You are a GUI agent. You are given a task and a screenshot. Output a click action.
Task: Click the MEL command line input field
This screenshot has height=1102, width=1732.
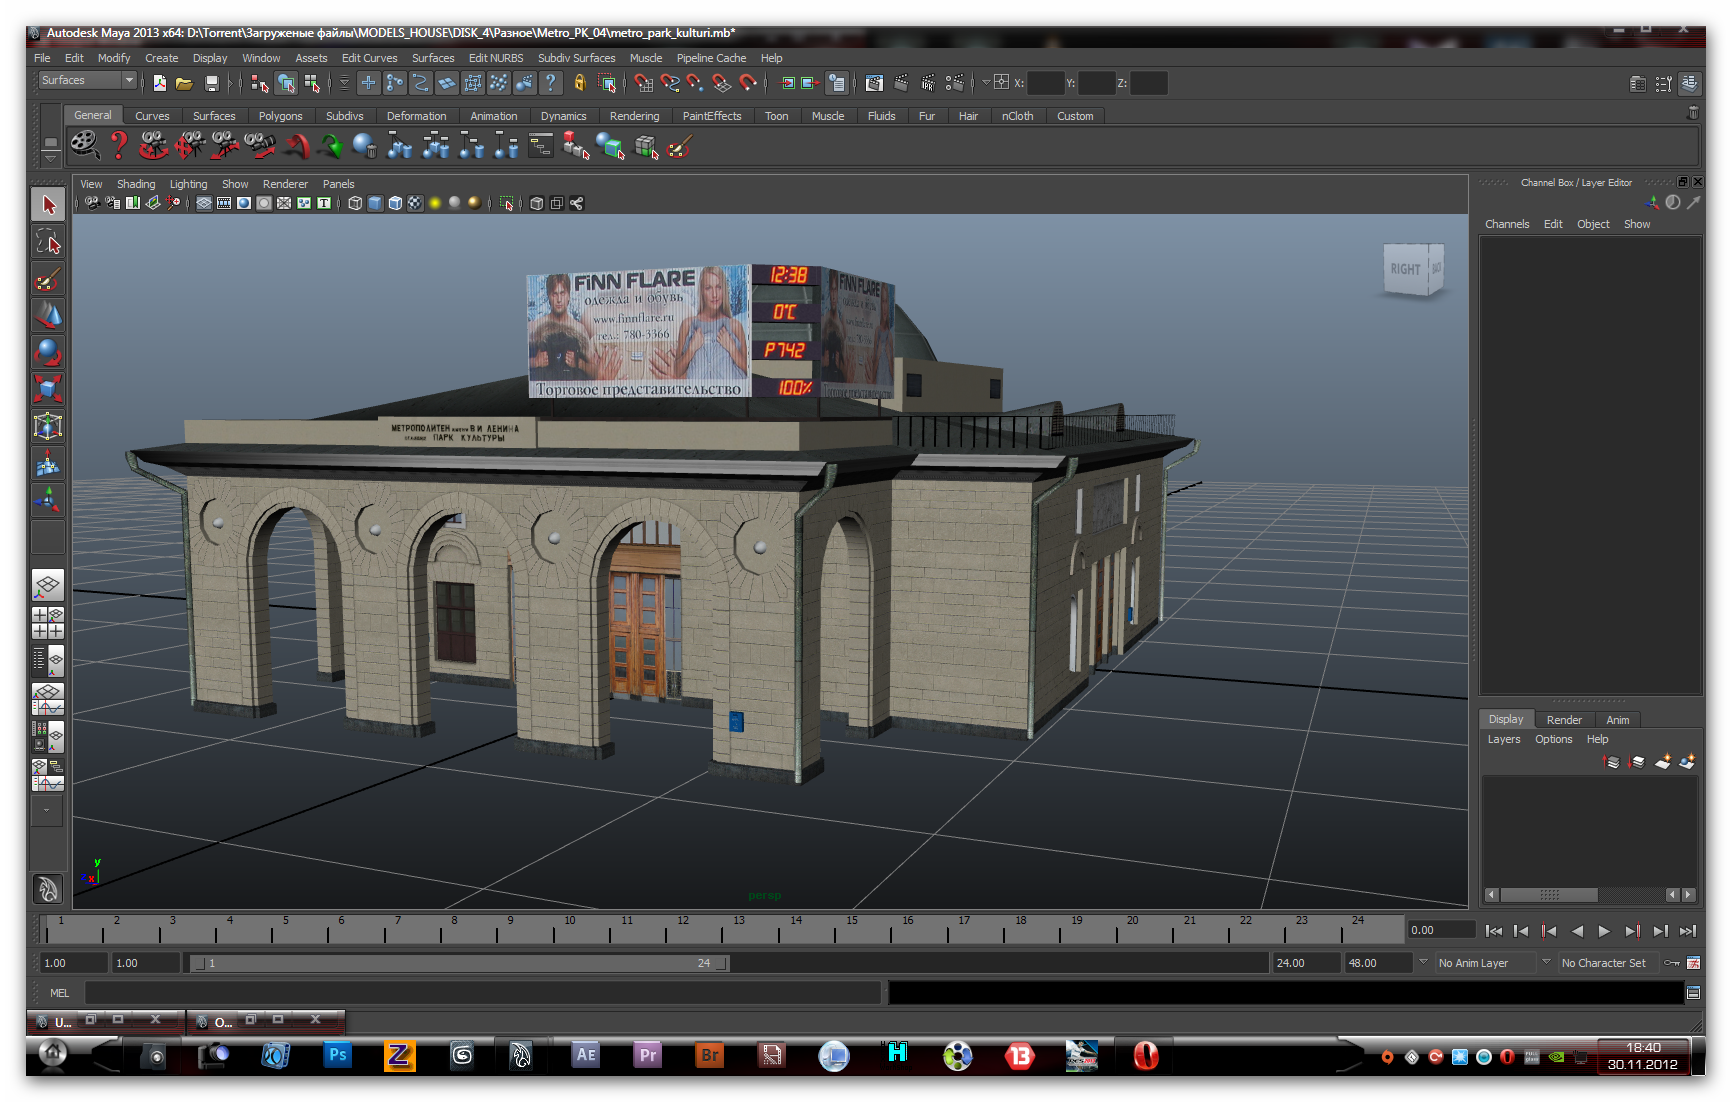point(482,993)
